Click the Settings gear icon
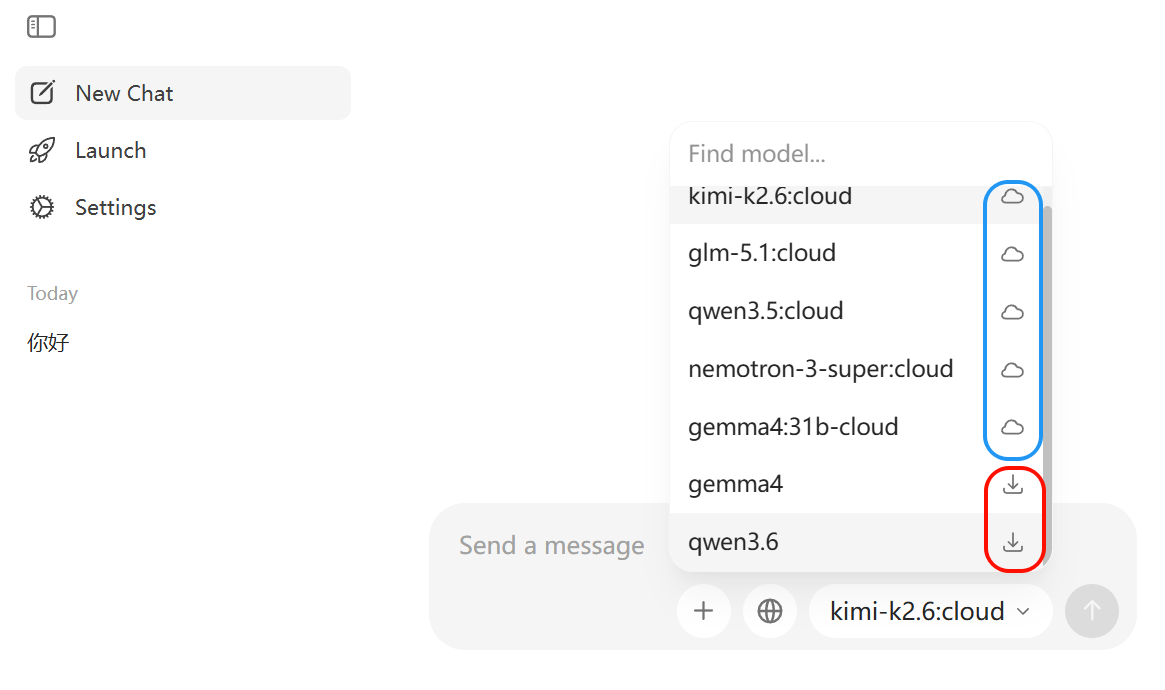1165x690 pixels. point(42,207)
